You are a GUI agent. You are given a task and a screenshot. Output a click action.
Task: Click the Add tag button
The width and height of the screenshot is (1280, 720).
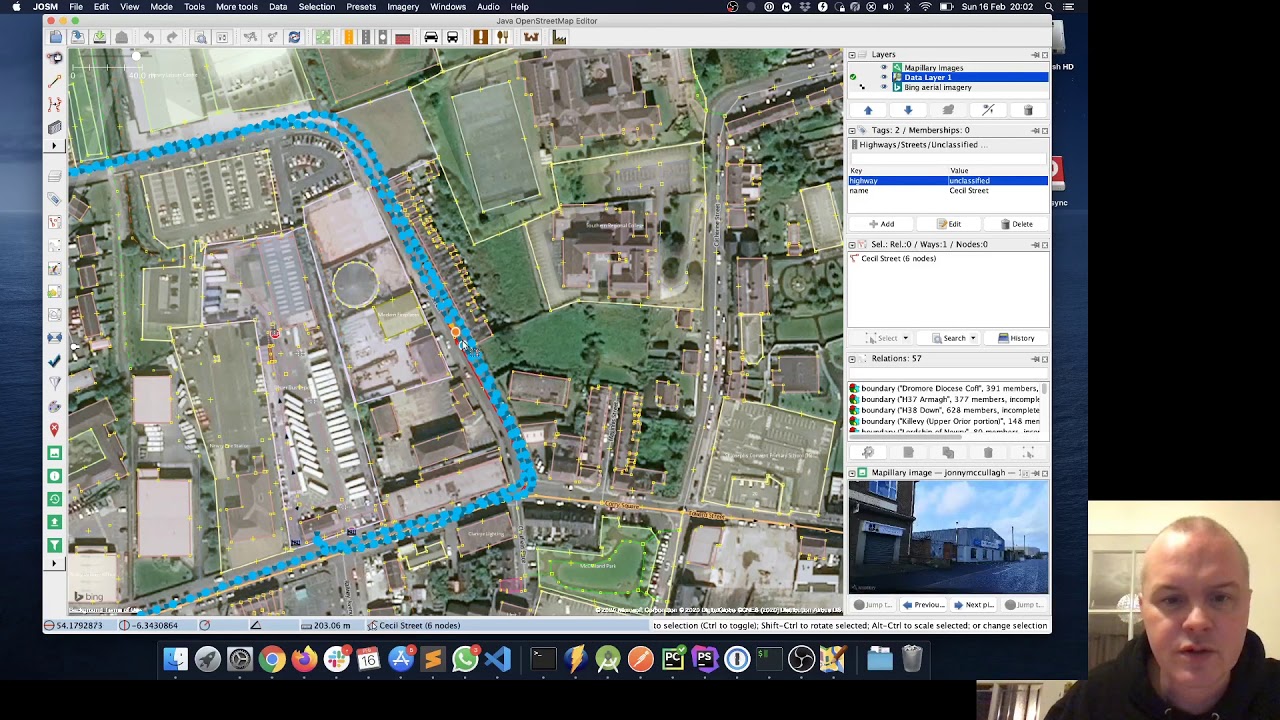882,224
